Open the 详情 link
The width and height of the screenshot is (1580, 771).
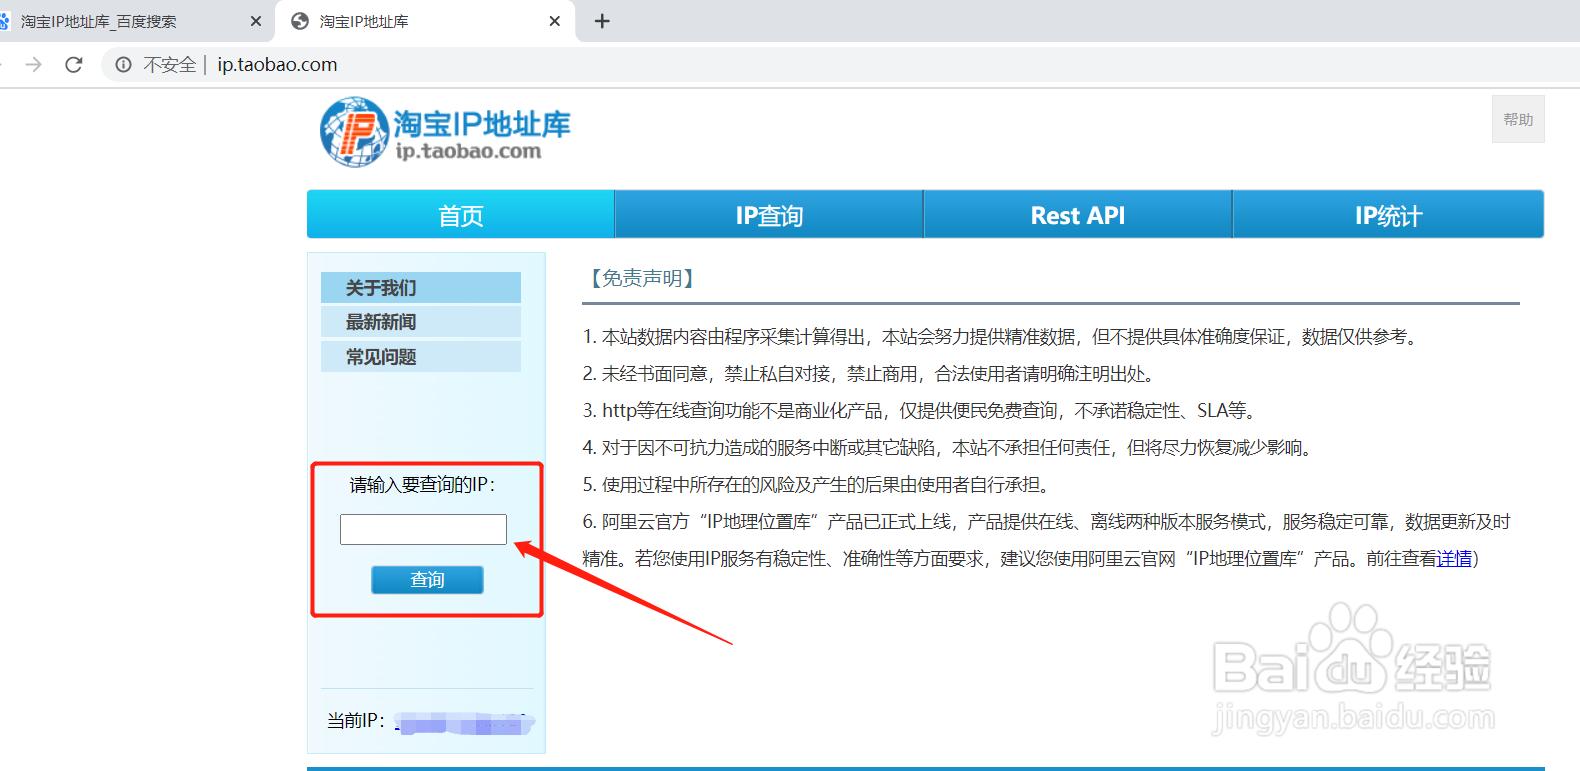click(x=1454, y=559)
